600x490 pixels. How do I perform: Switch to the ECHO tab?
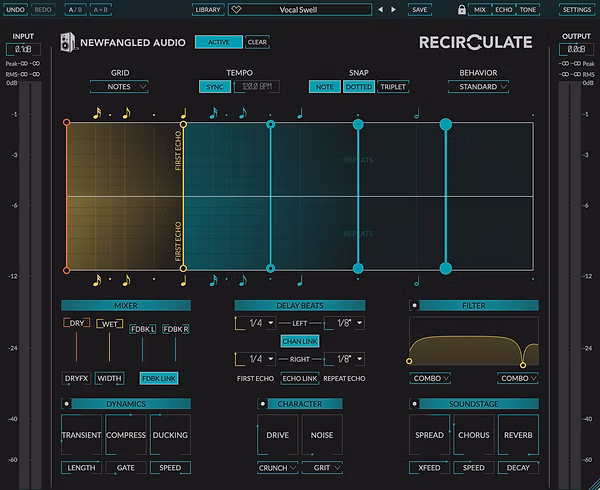(x=504, y=10)
